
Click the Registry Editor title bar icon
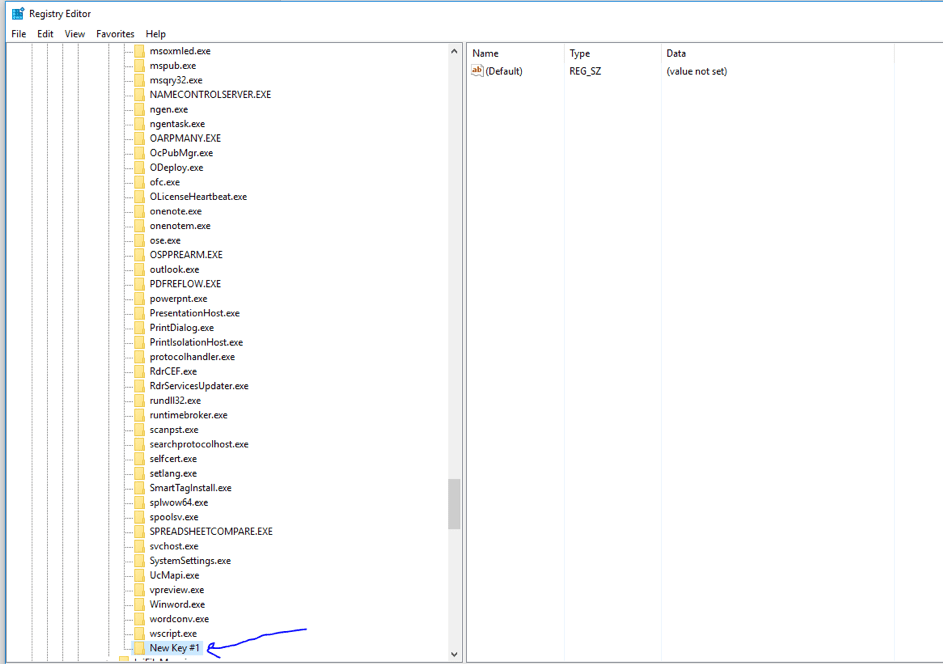pyautogui.click(x=18, y=13)
